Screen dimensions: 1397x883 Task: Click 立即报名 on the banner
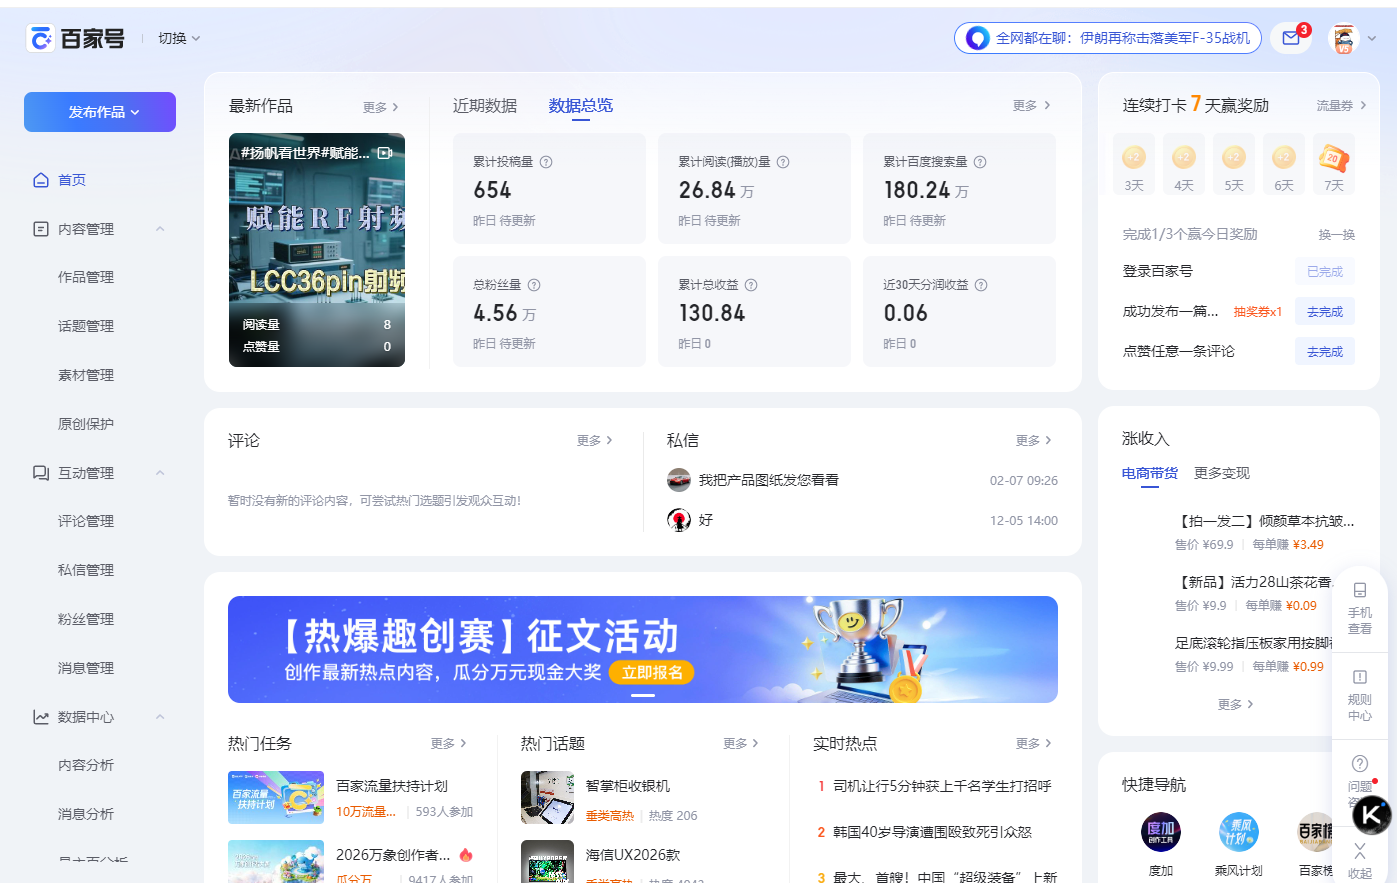[652, 672]
